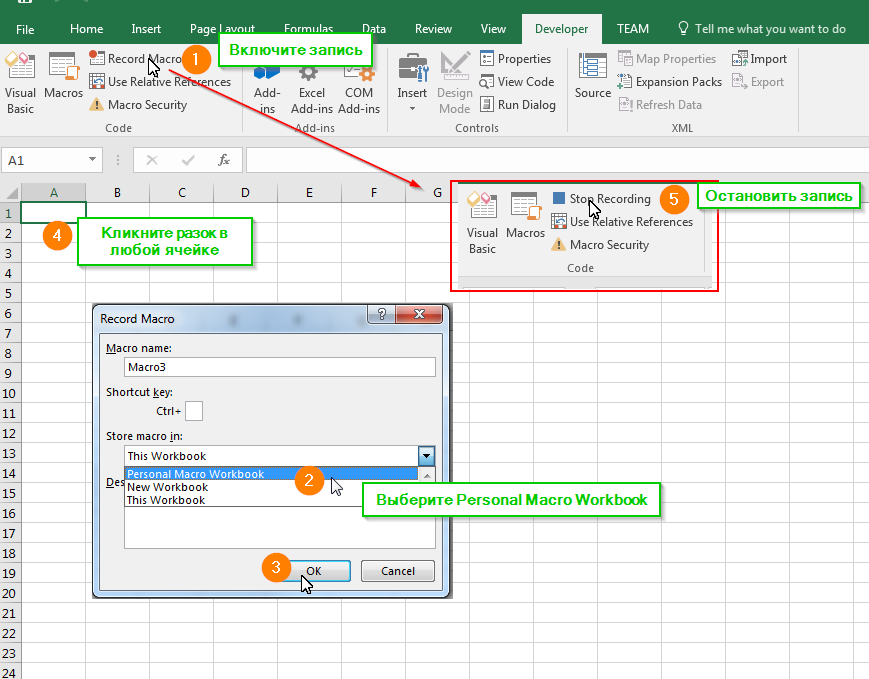Expand the Store macro in dropdown arrow

tap(426, 456)
